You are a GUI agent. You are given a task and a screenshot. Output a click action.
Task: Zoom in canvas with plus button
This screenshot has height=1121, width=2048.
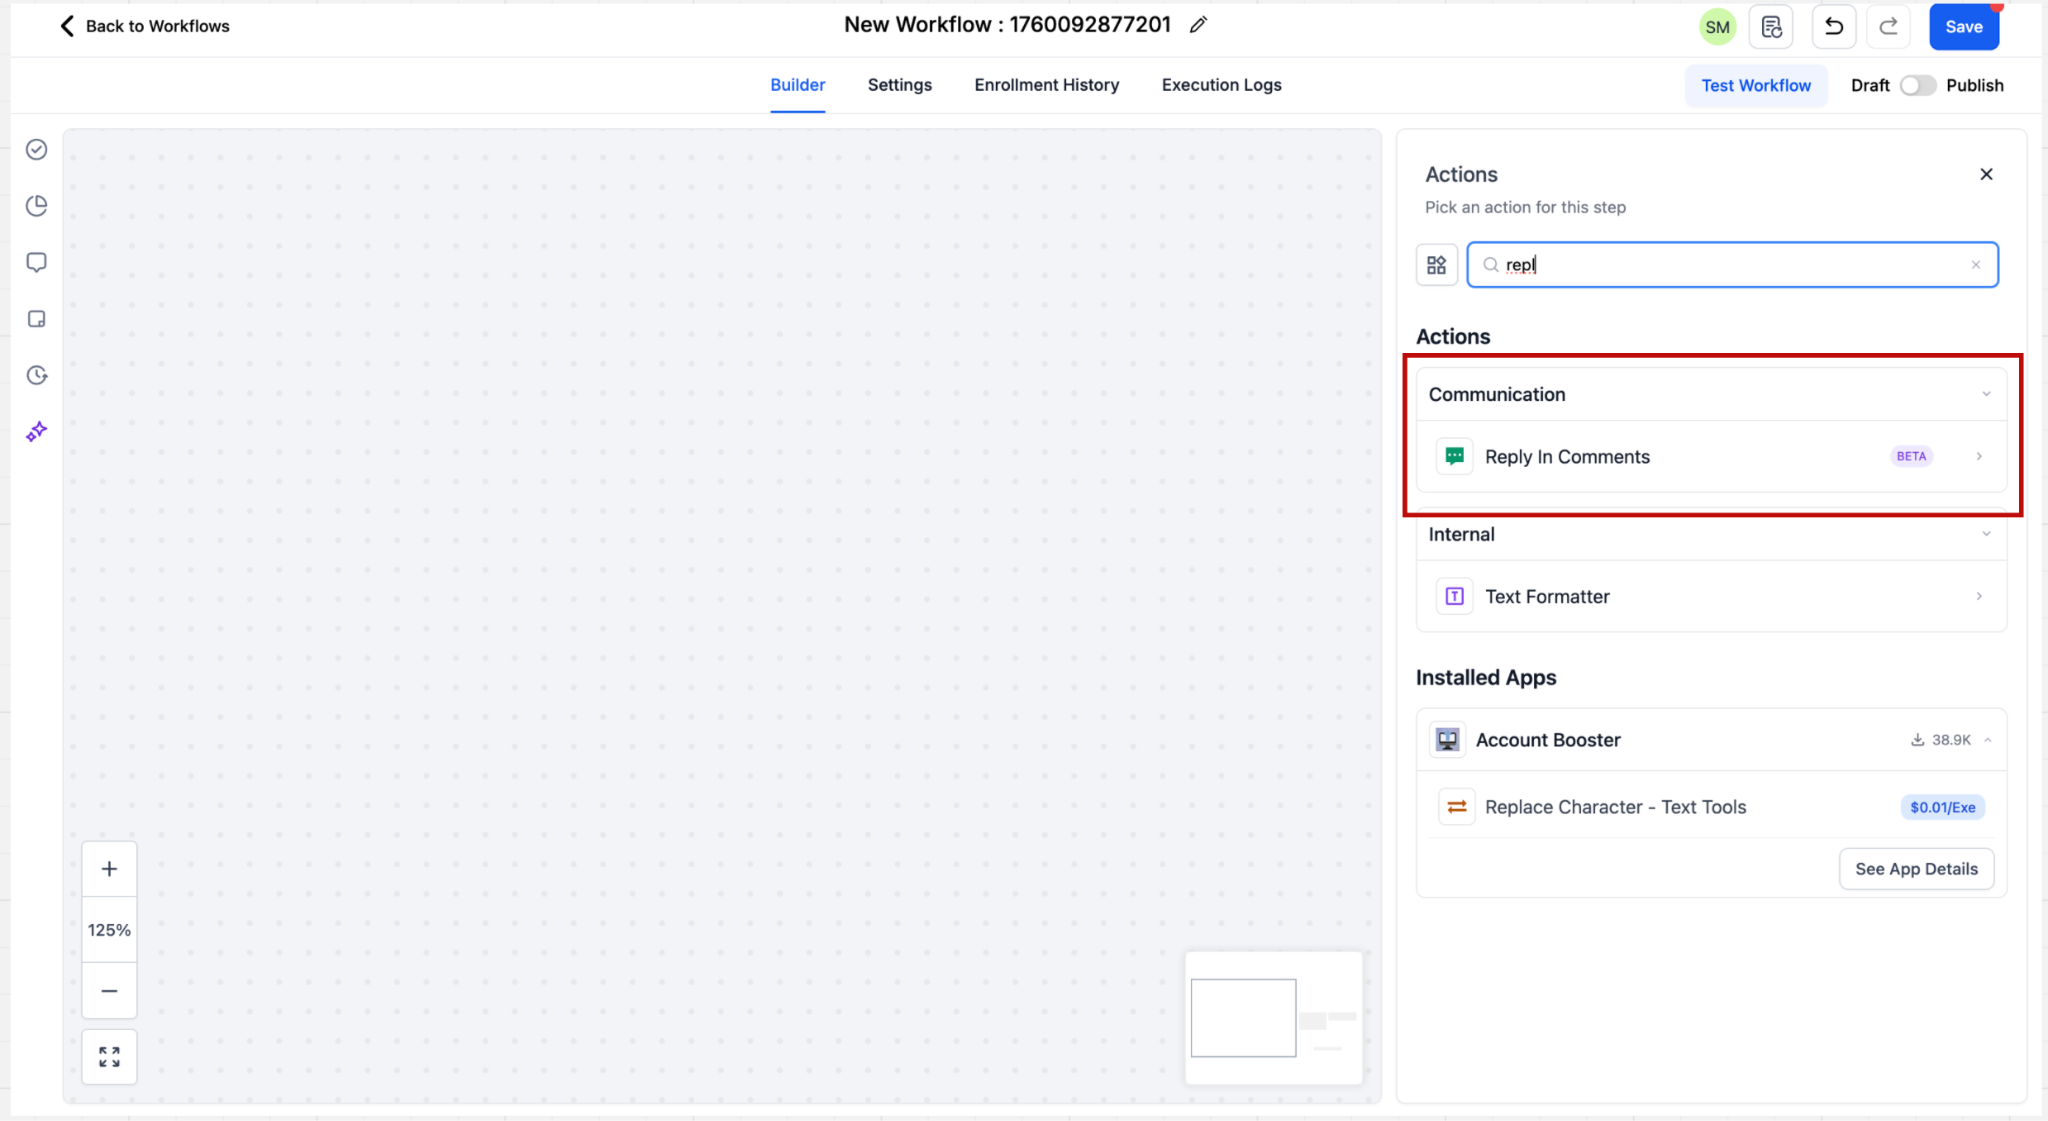tap(109, 869)
